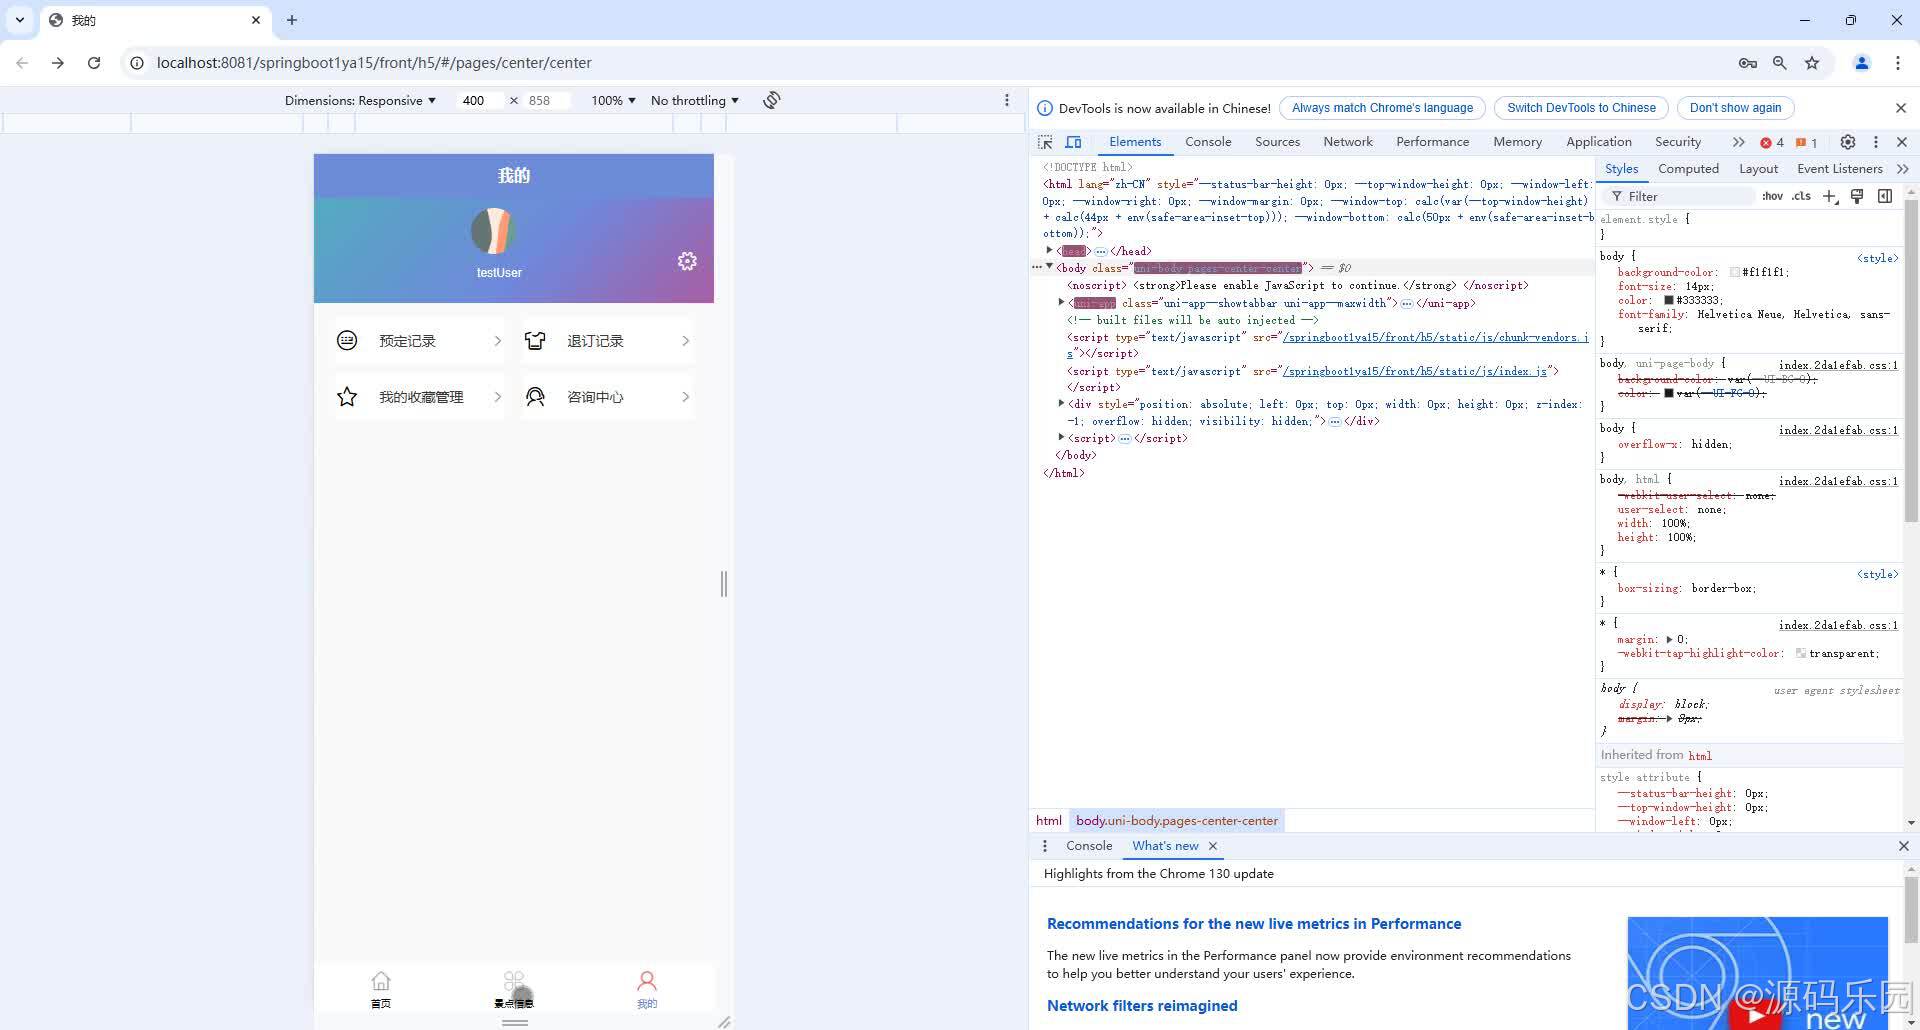
Task: Toggle element classes with .cls button
Action: click(x=1800, y=196)
